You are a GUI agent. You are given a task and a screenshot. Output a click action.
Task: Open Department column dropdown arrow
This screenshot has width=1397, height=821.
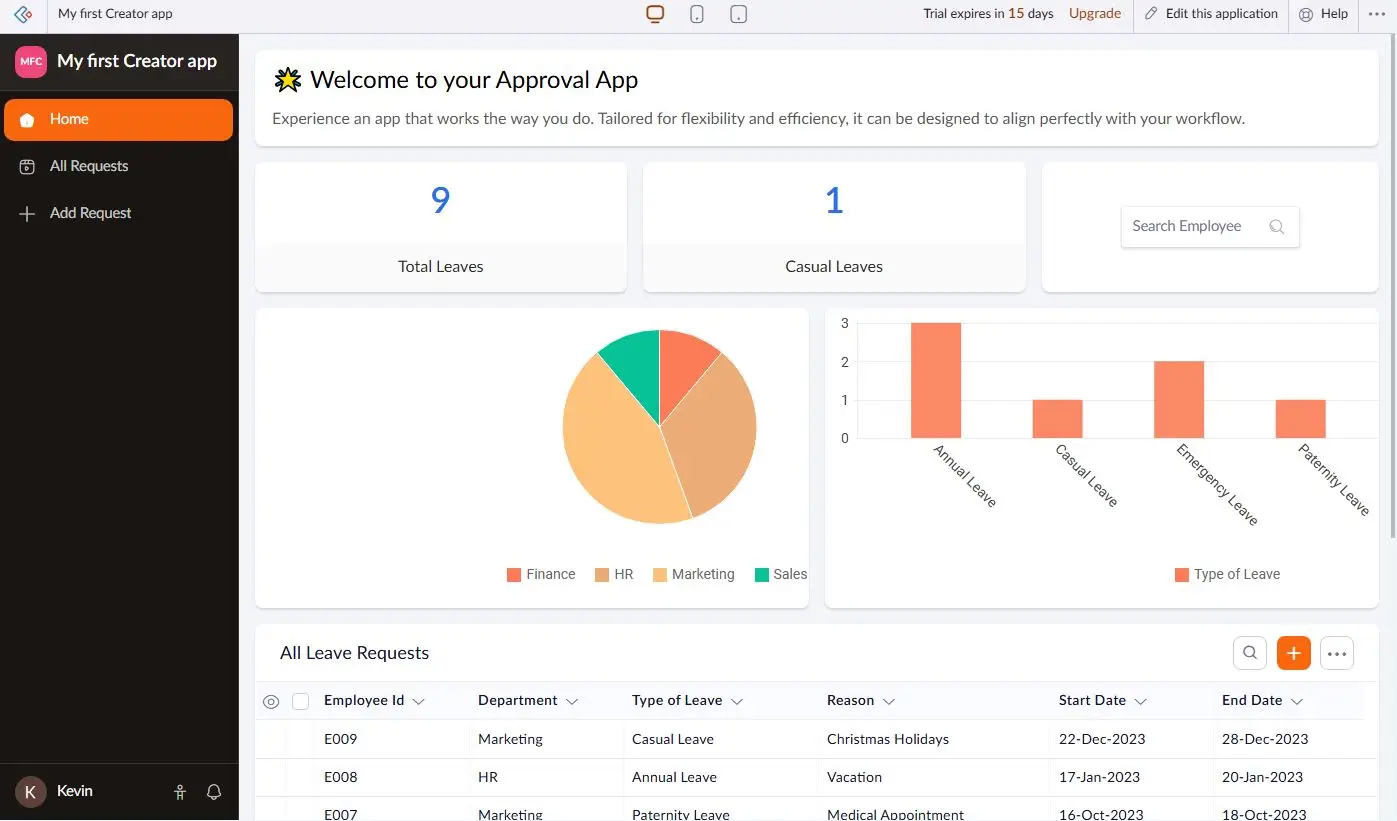tap(572, 702)
